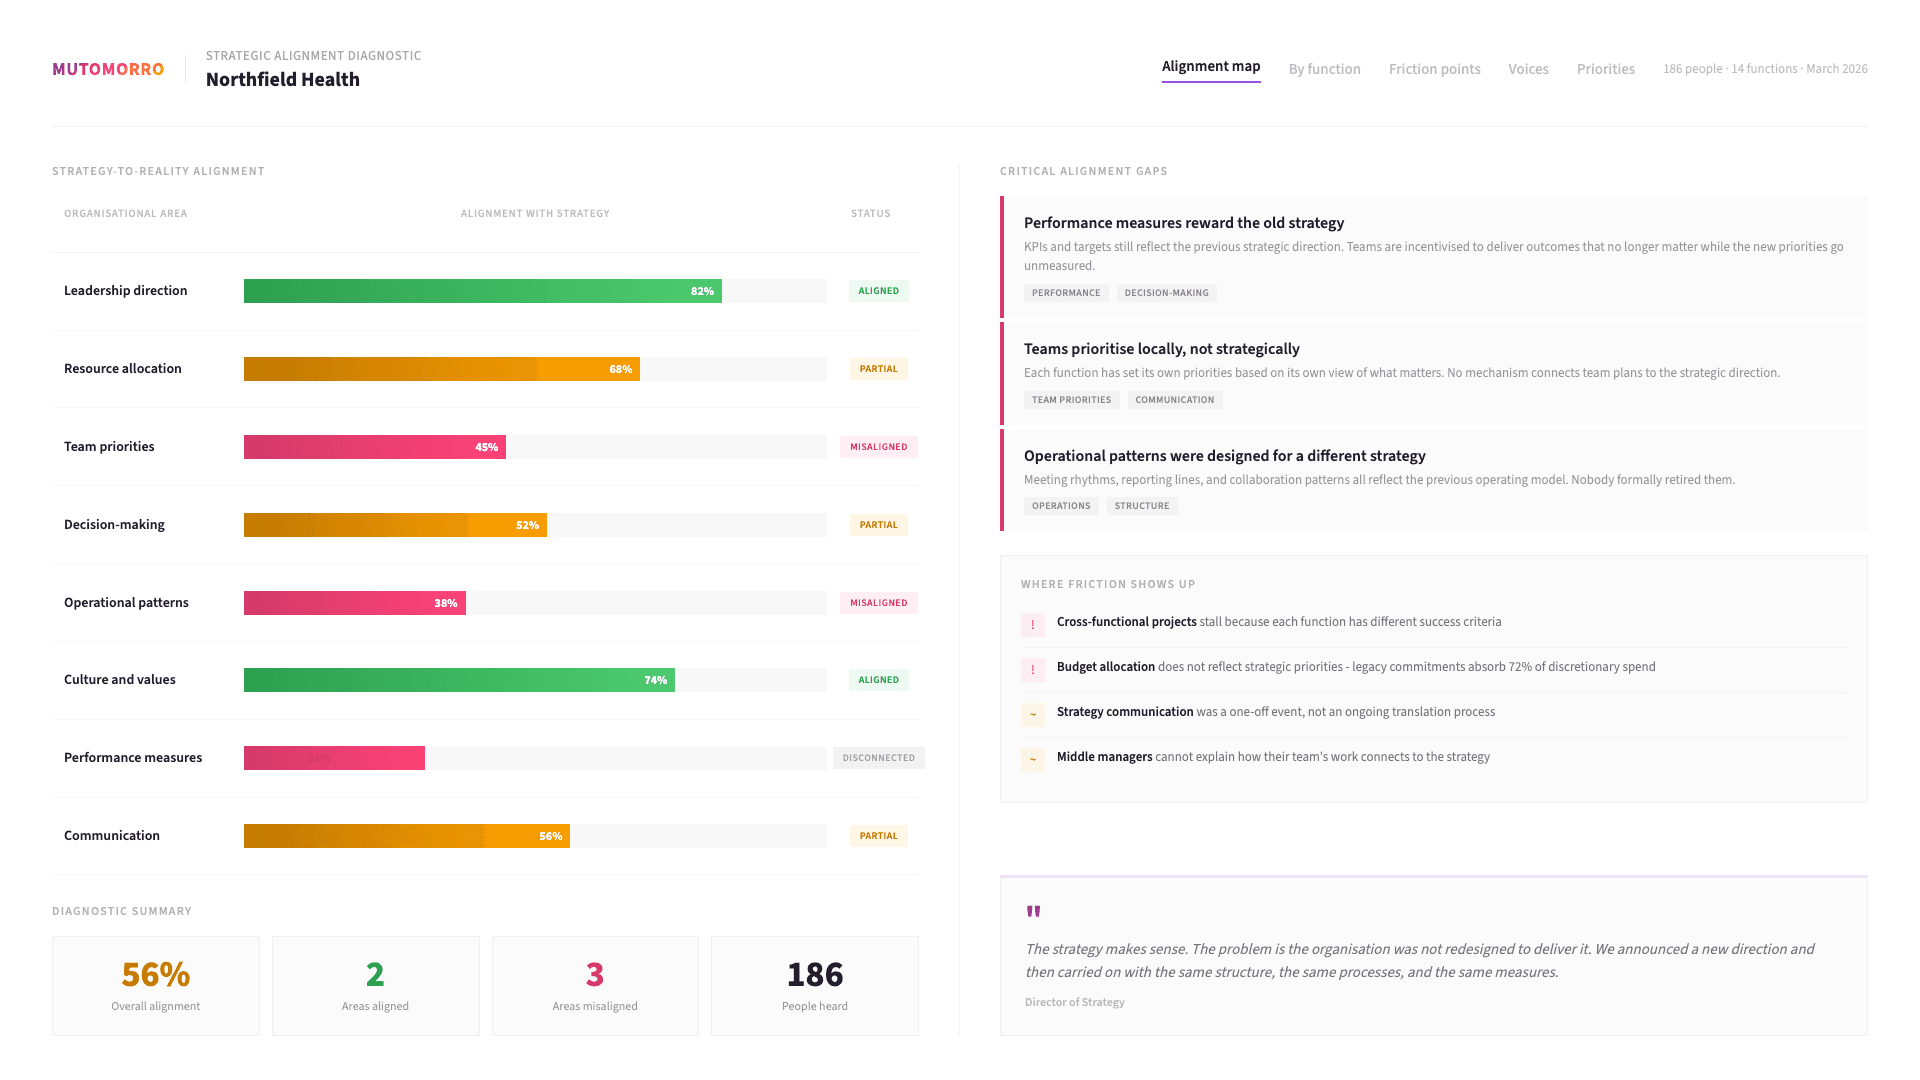The height and width of the screenshot is (1080, 1920).
Task: Open the Friction points tab
Action: click(1434, 69)
